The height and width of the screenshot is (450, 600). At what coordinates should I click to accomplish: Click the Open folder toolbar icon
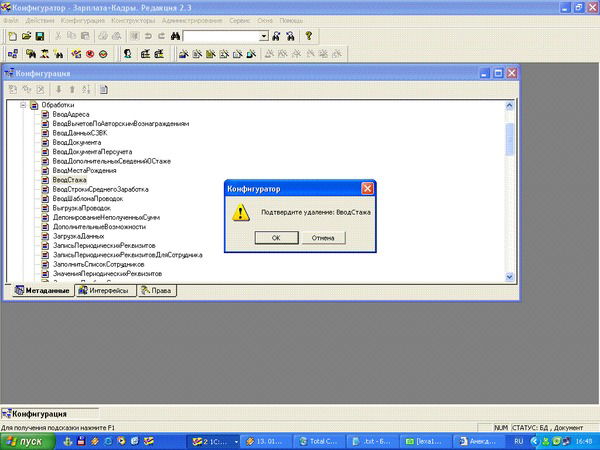[25, 35]
